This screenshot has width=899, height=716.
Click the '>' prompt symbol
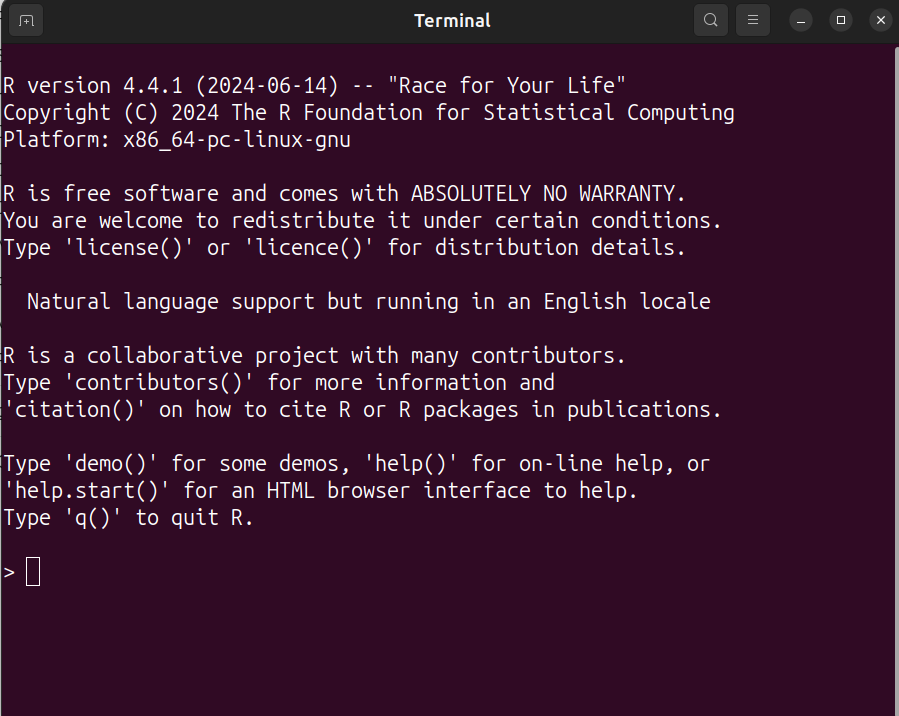click(x=8, y=570)
